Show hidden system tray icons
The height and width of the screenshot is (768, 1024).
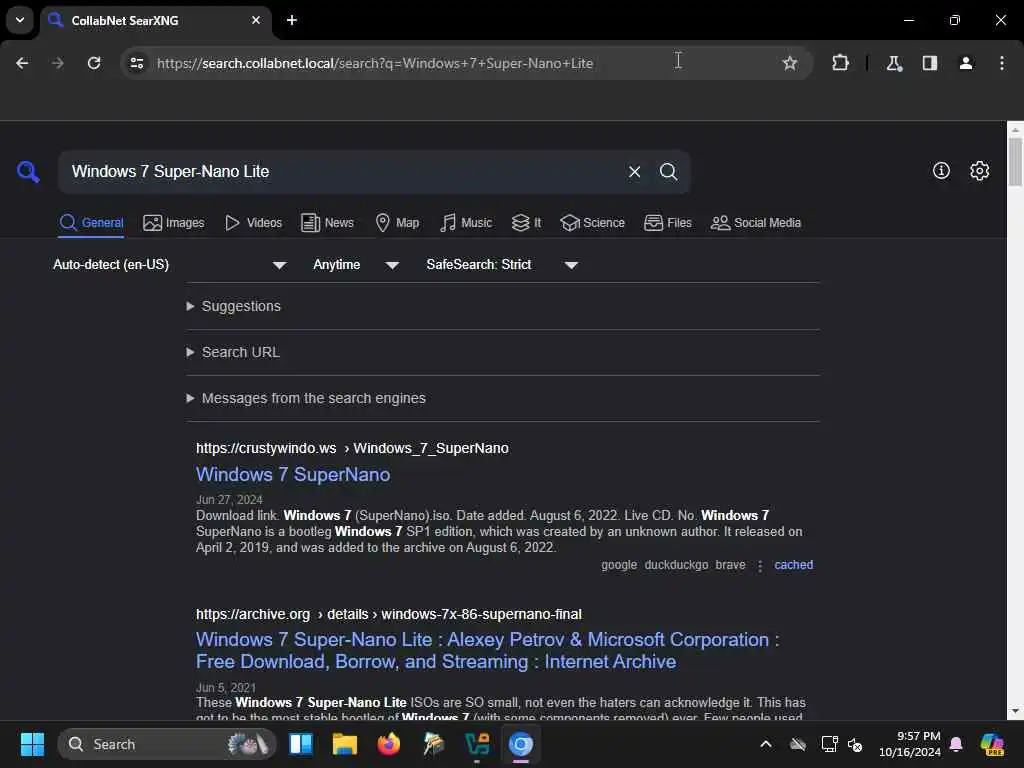pyautogui.click(x=766, y=744)
